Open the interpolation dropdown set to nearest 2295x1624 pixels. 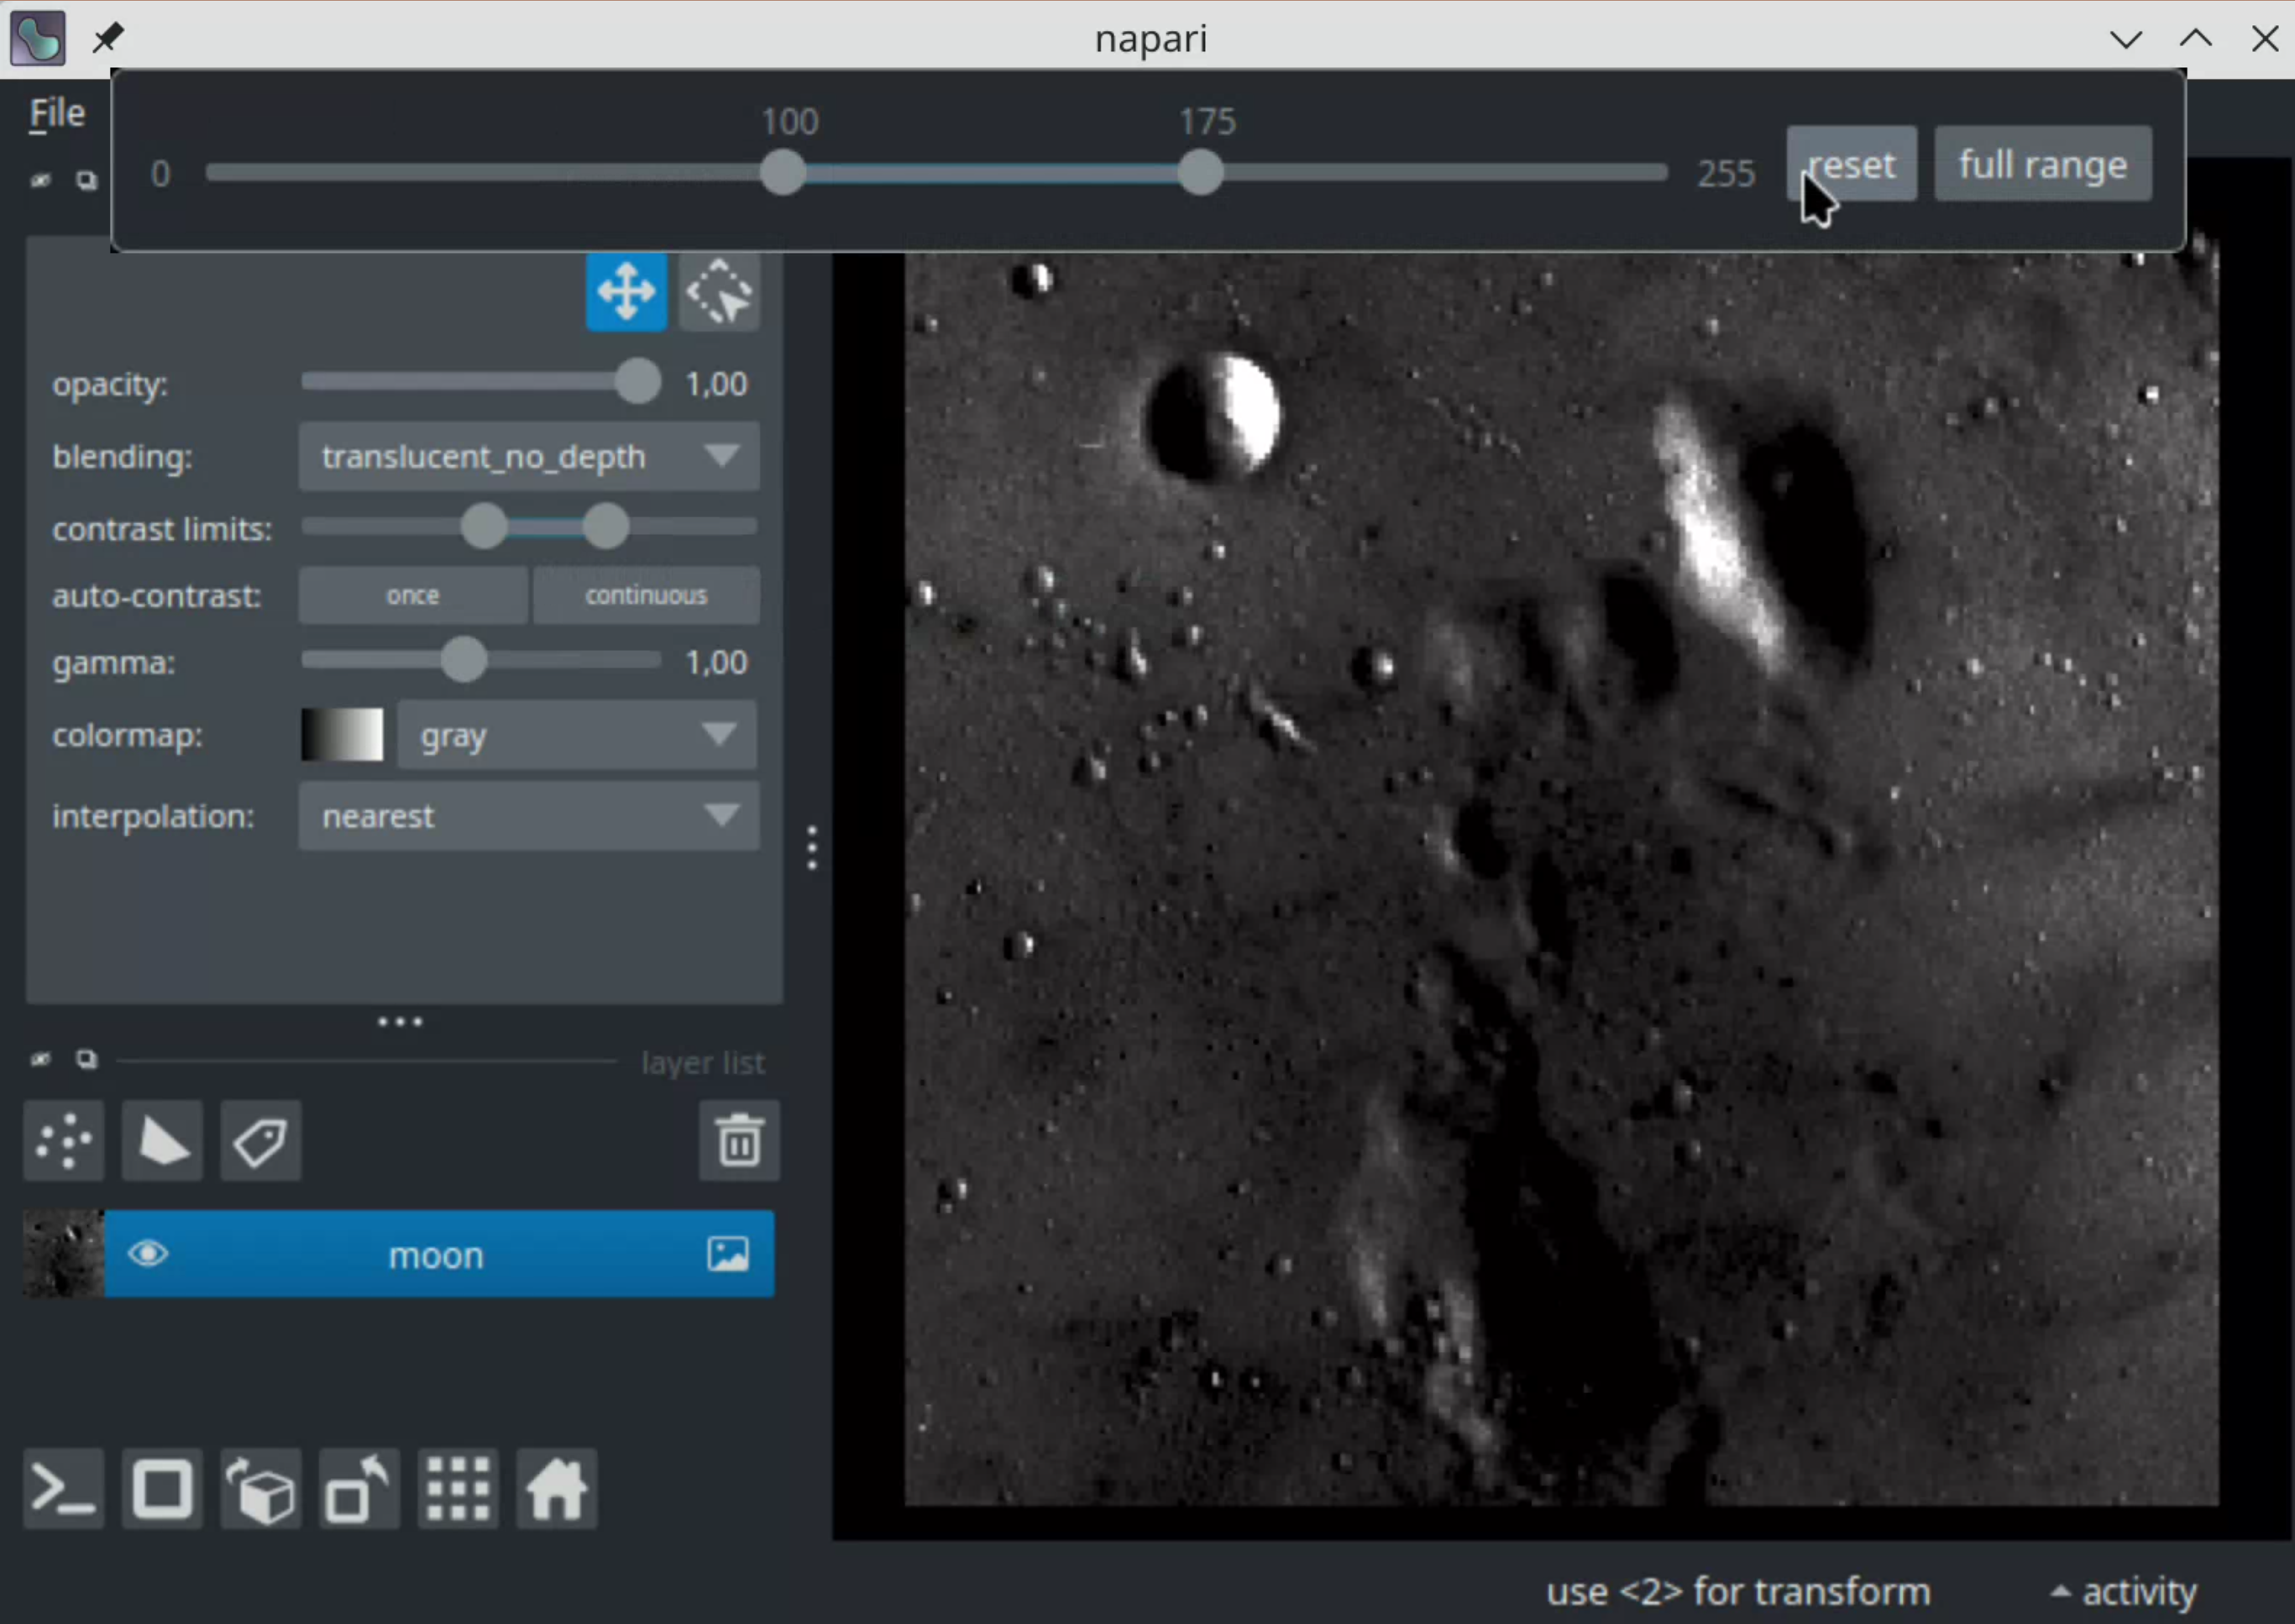tap(528, 817)
